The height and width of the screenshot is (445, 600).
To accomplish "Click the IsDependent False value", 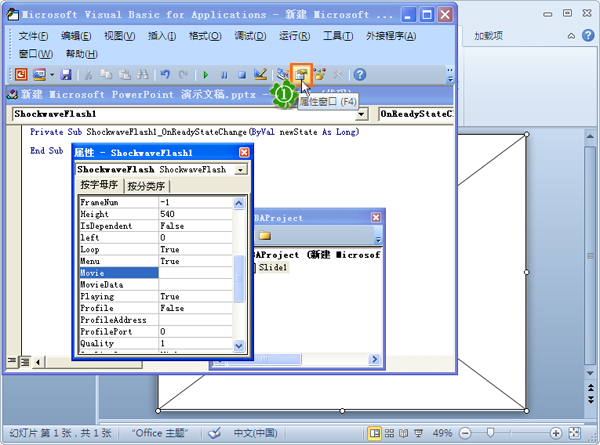I will pos(195,226).
